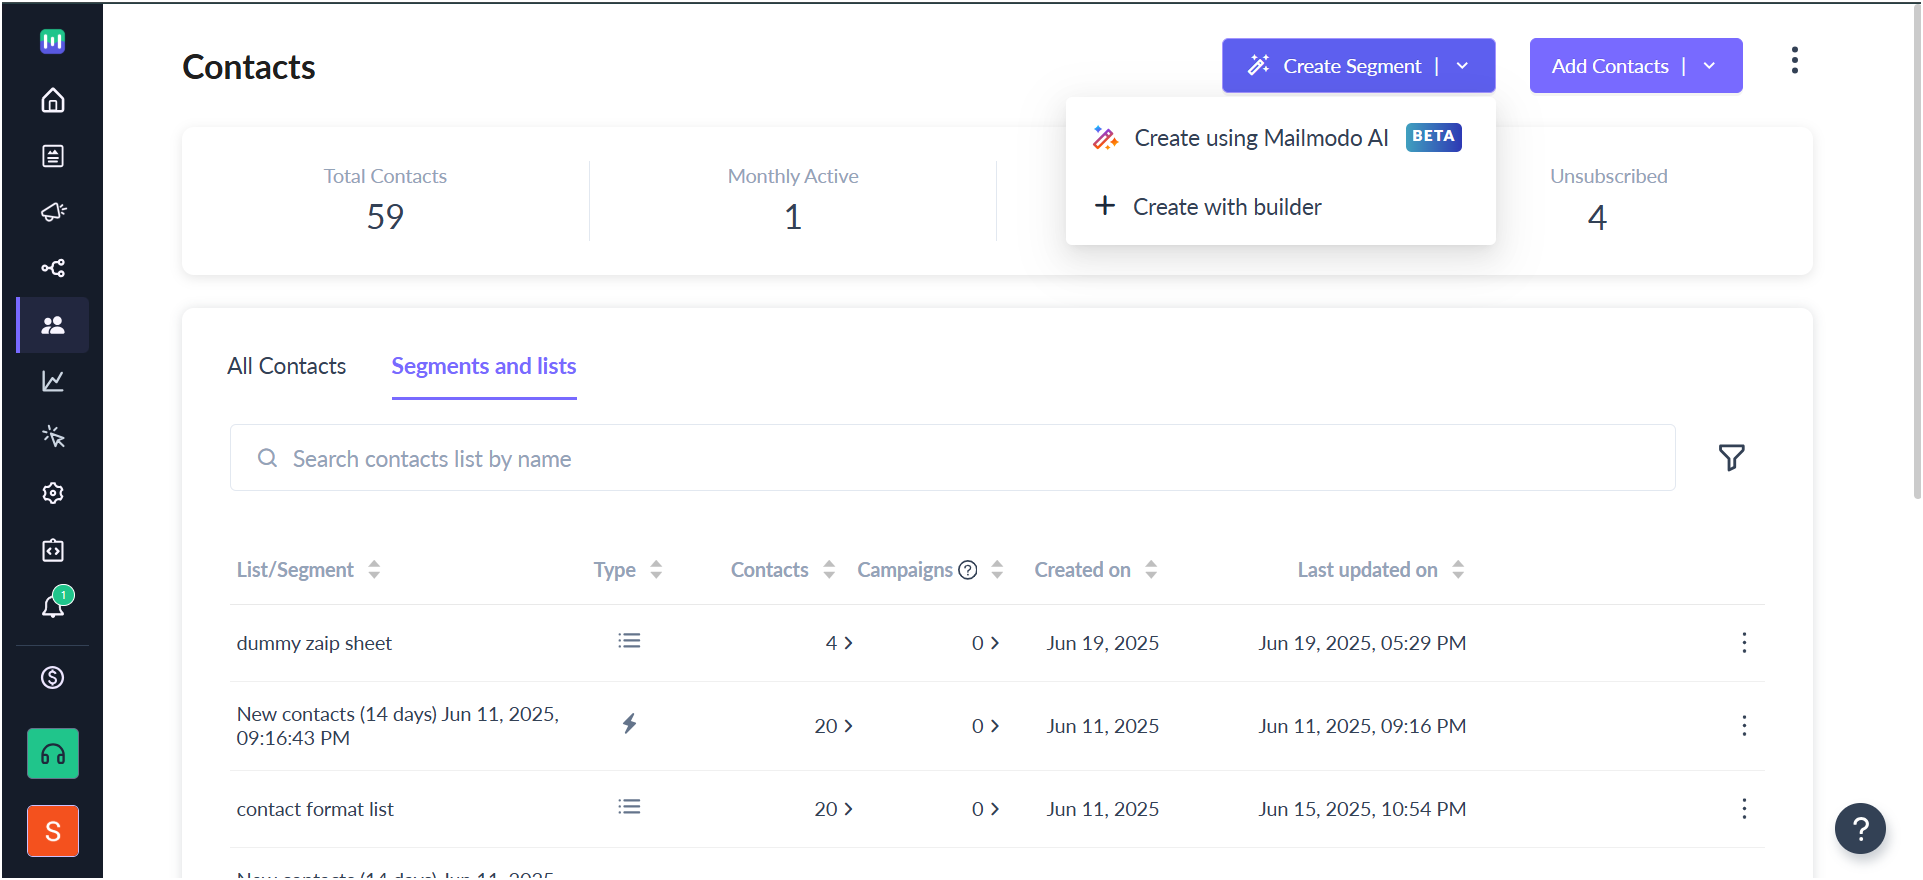Click Jun 19, 2025, 05:29 PM cell
The height and width of the screenshot is (880, 1923).
(1362, 643)
